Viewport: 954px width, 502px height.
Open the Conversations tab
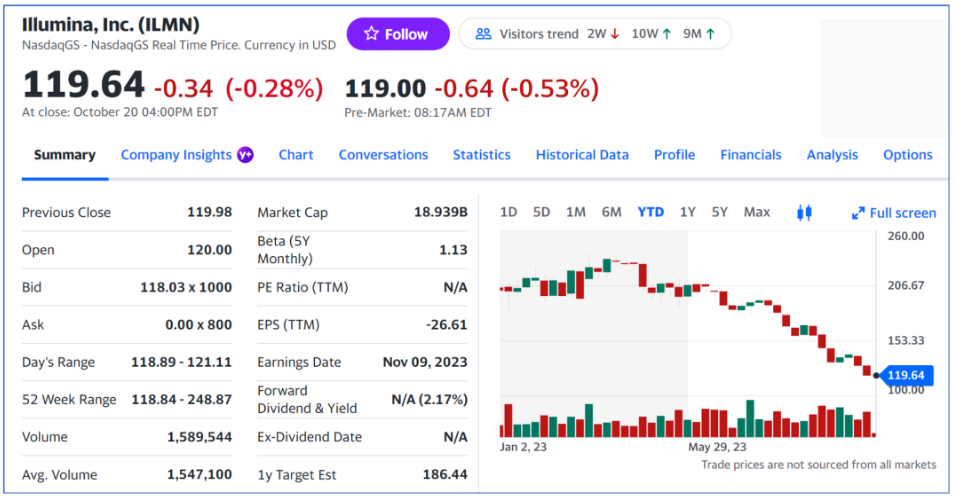383,155
